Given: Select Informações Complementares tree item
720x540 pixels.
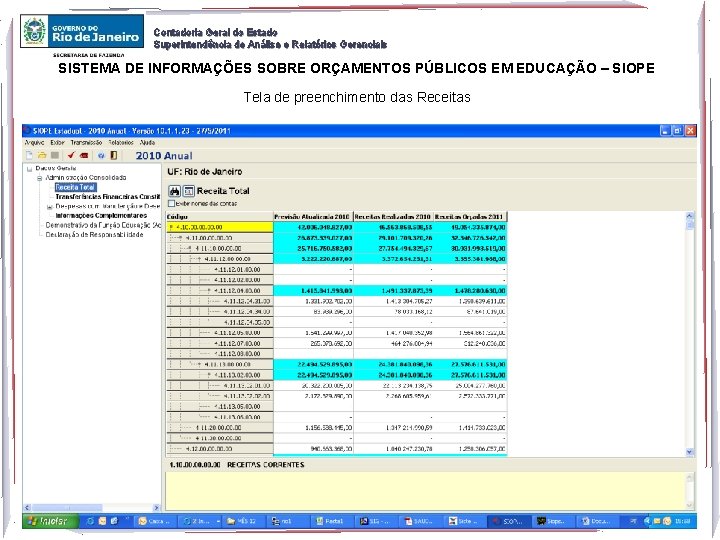Looking at the screenshot, I should coord(101,216).
